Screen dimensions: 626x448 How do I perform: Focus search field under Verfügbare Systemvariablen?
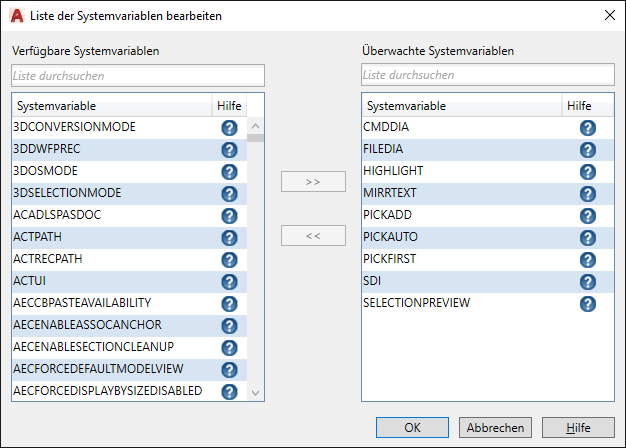pos(138,76)
